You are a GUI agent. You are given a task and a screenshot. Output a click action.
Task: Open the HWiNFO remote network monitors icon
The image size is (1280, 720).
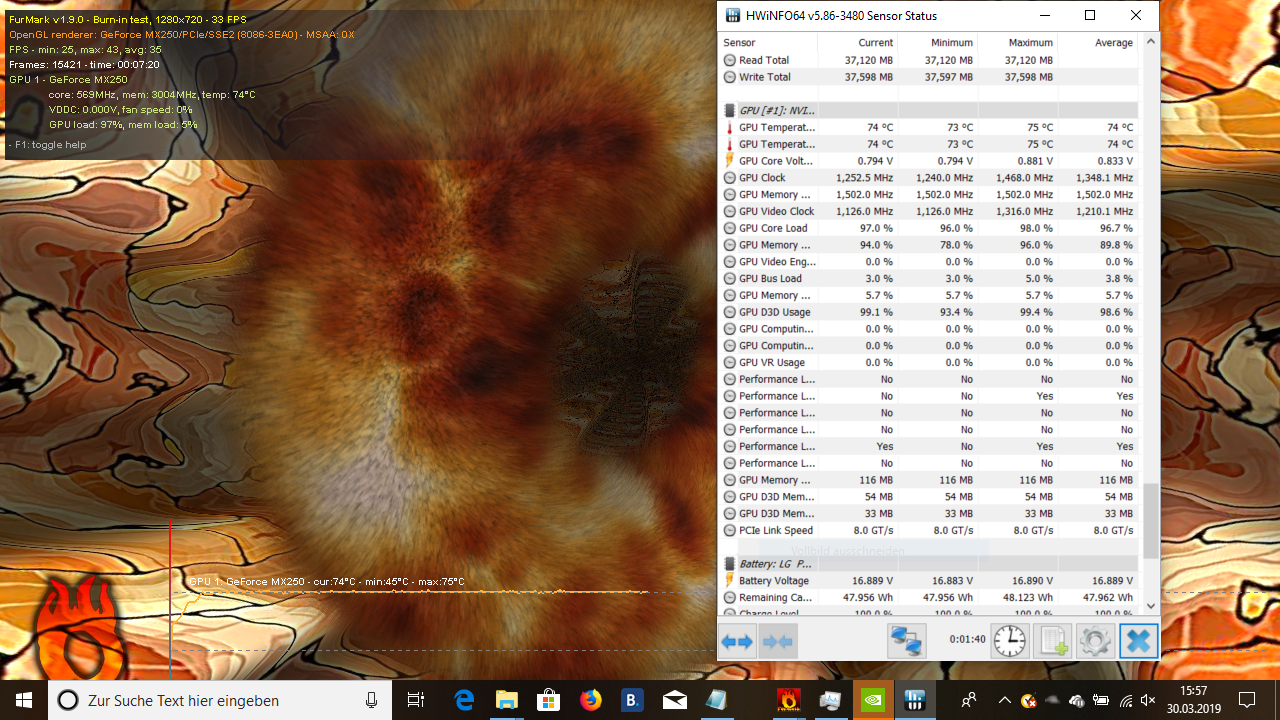[907, 641]
